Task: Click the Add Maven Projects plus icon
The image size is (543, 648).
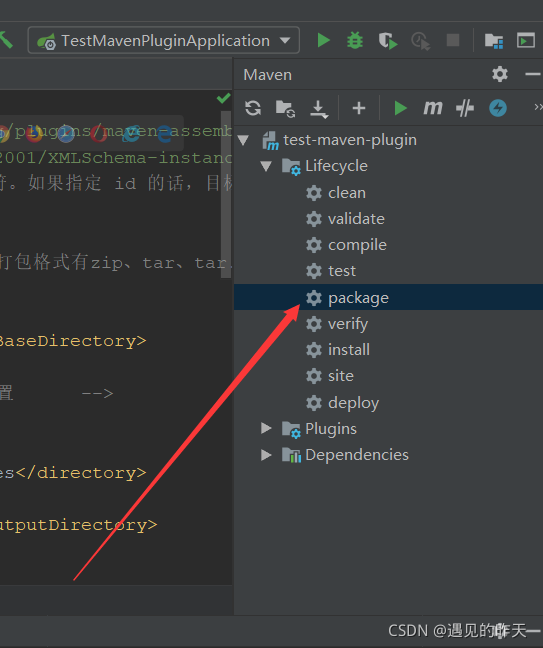Action: [359, 108]
